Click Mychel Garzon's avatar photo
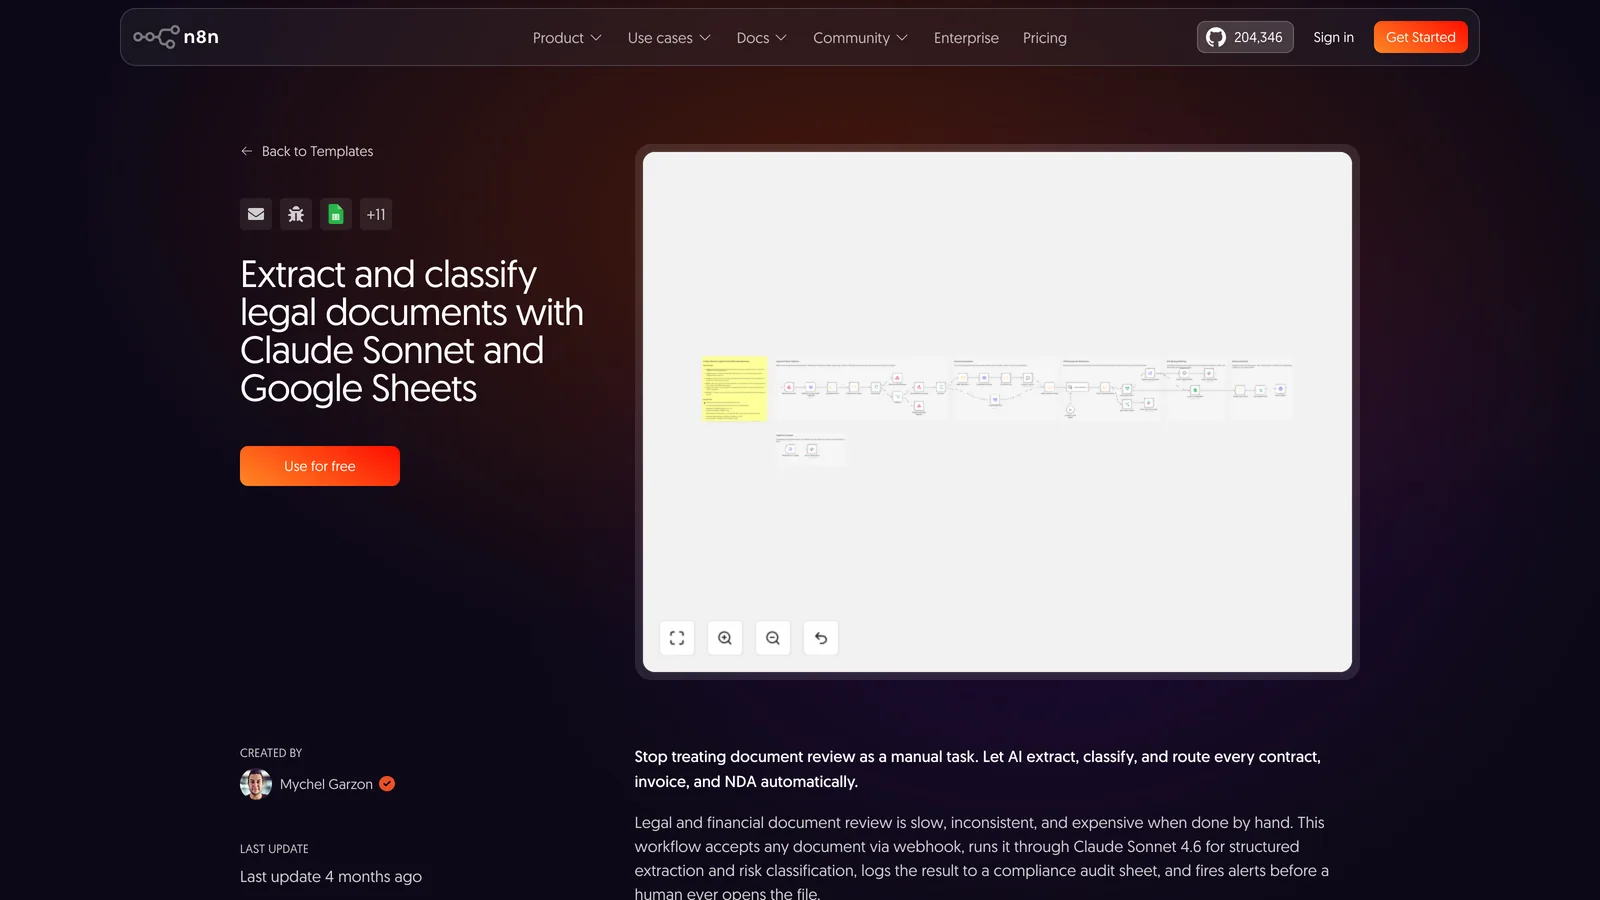Image resolution: width=1600 pixels, height=900 pixels. pos(256,784)
